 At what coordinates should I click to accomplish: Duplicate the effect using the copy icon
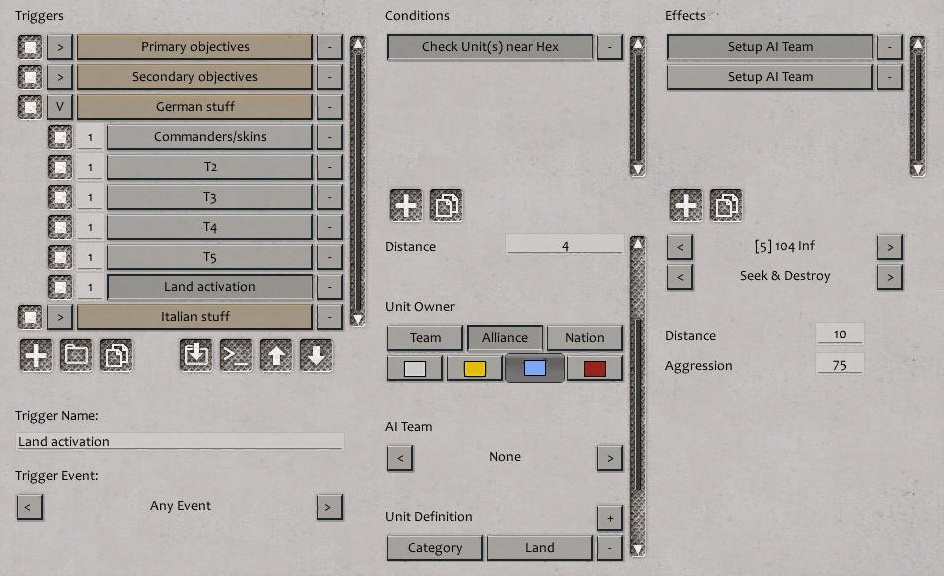(725, 204)
